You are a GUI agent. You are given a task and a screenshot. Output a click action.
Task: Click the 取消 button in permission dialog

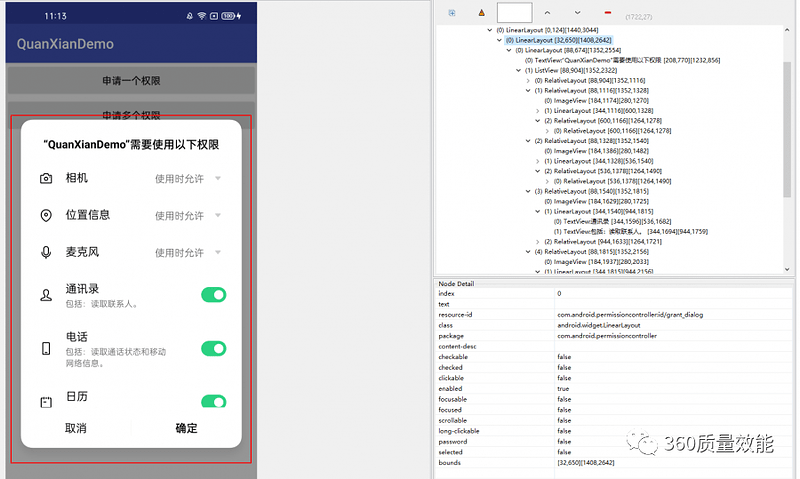76,428
